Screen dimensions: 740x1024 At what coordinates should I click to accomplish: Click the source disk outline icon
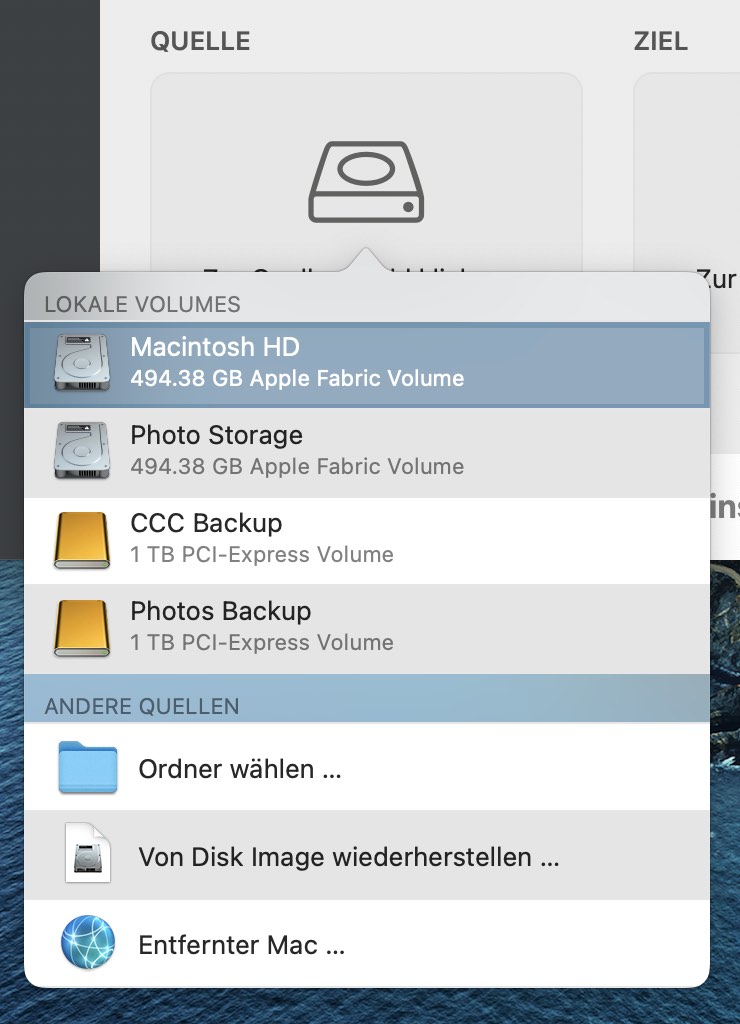366,182
